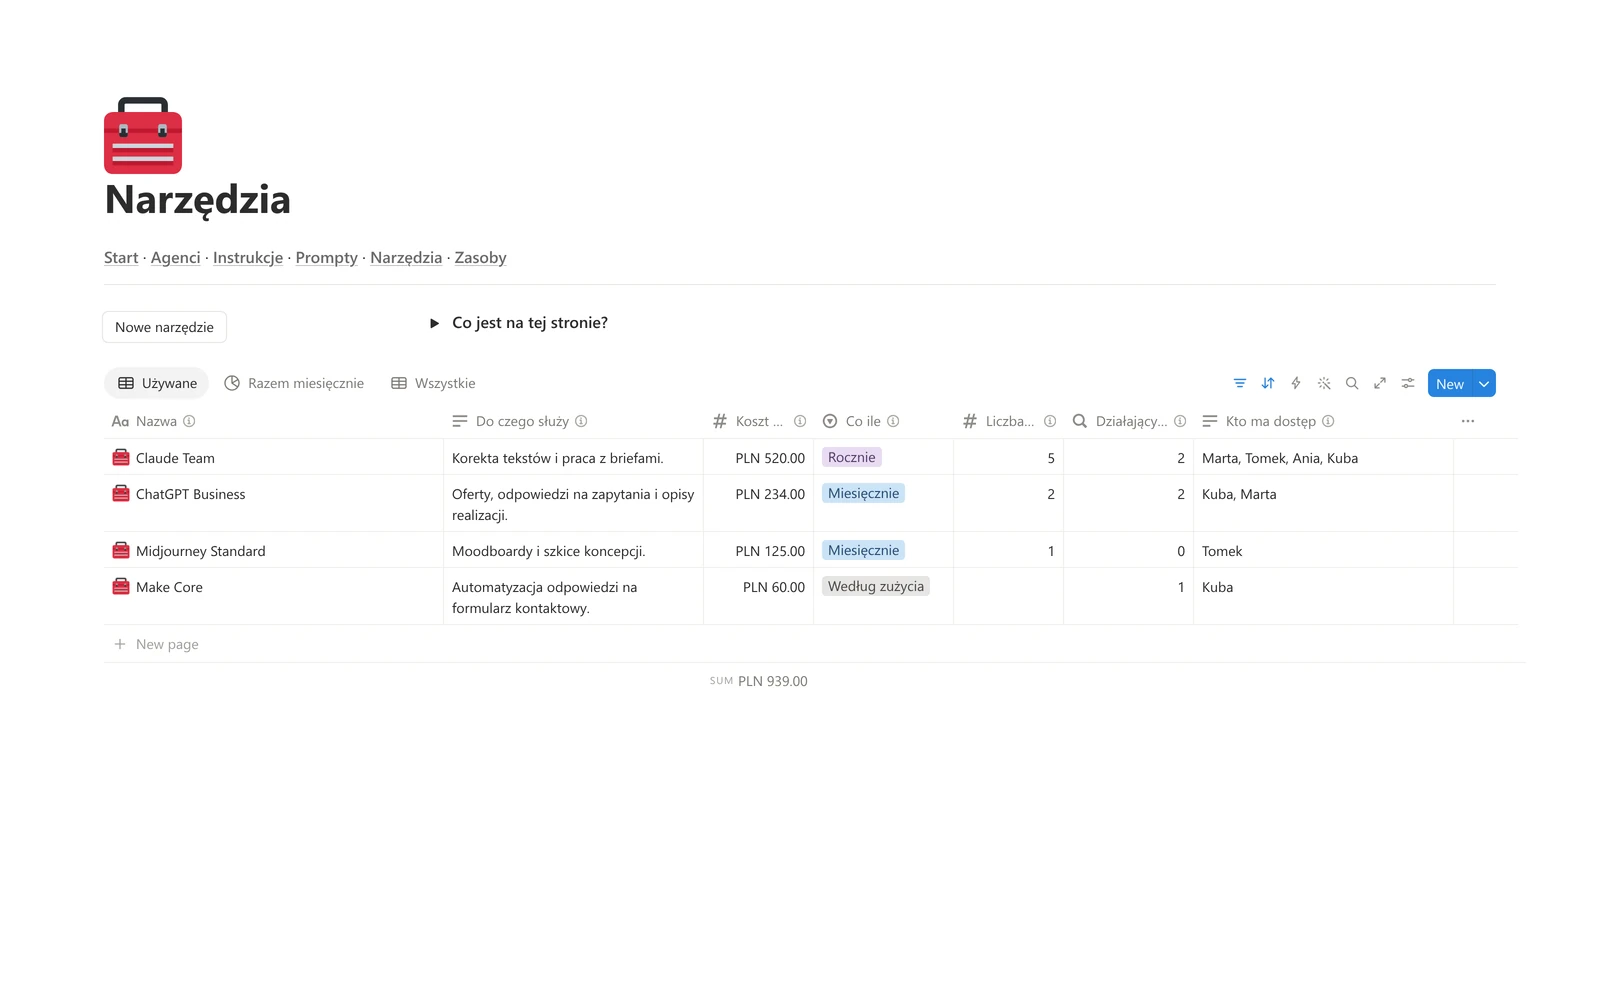Open automations lightning bolt icon
Image resolution: width=1600 pixels, height=1000 pixels.
click(1296, 383)
